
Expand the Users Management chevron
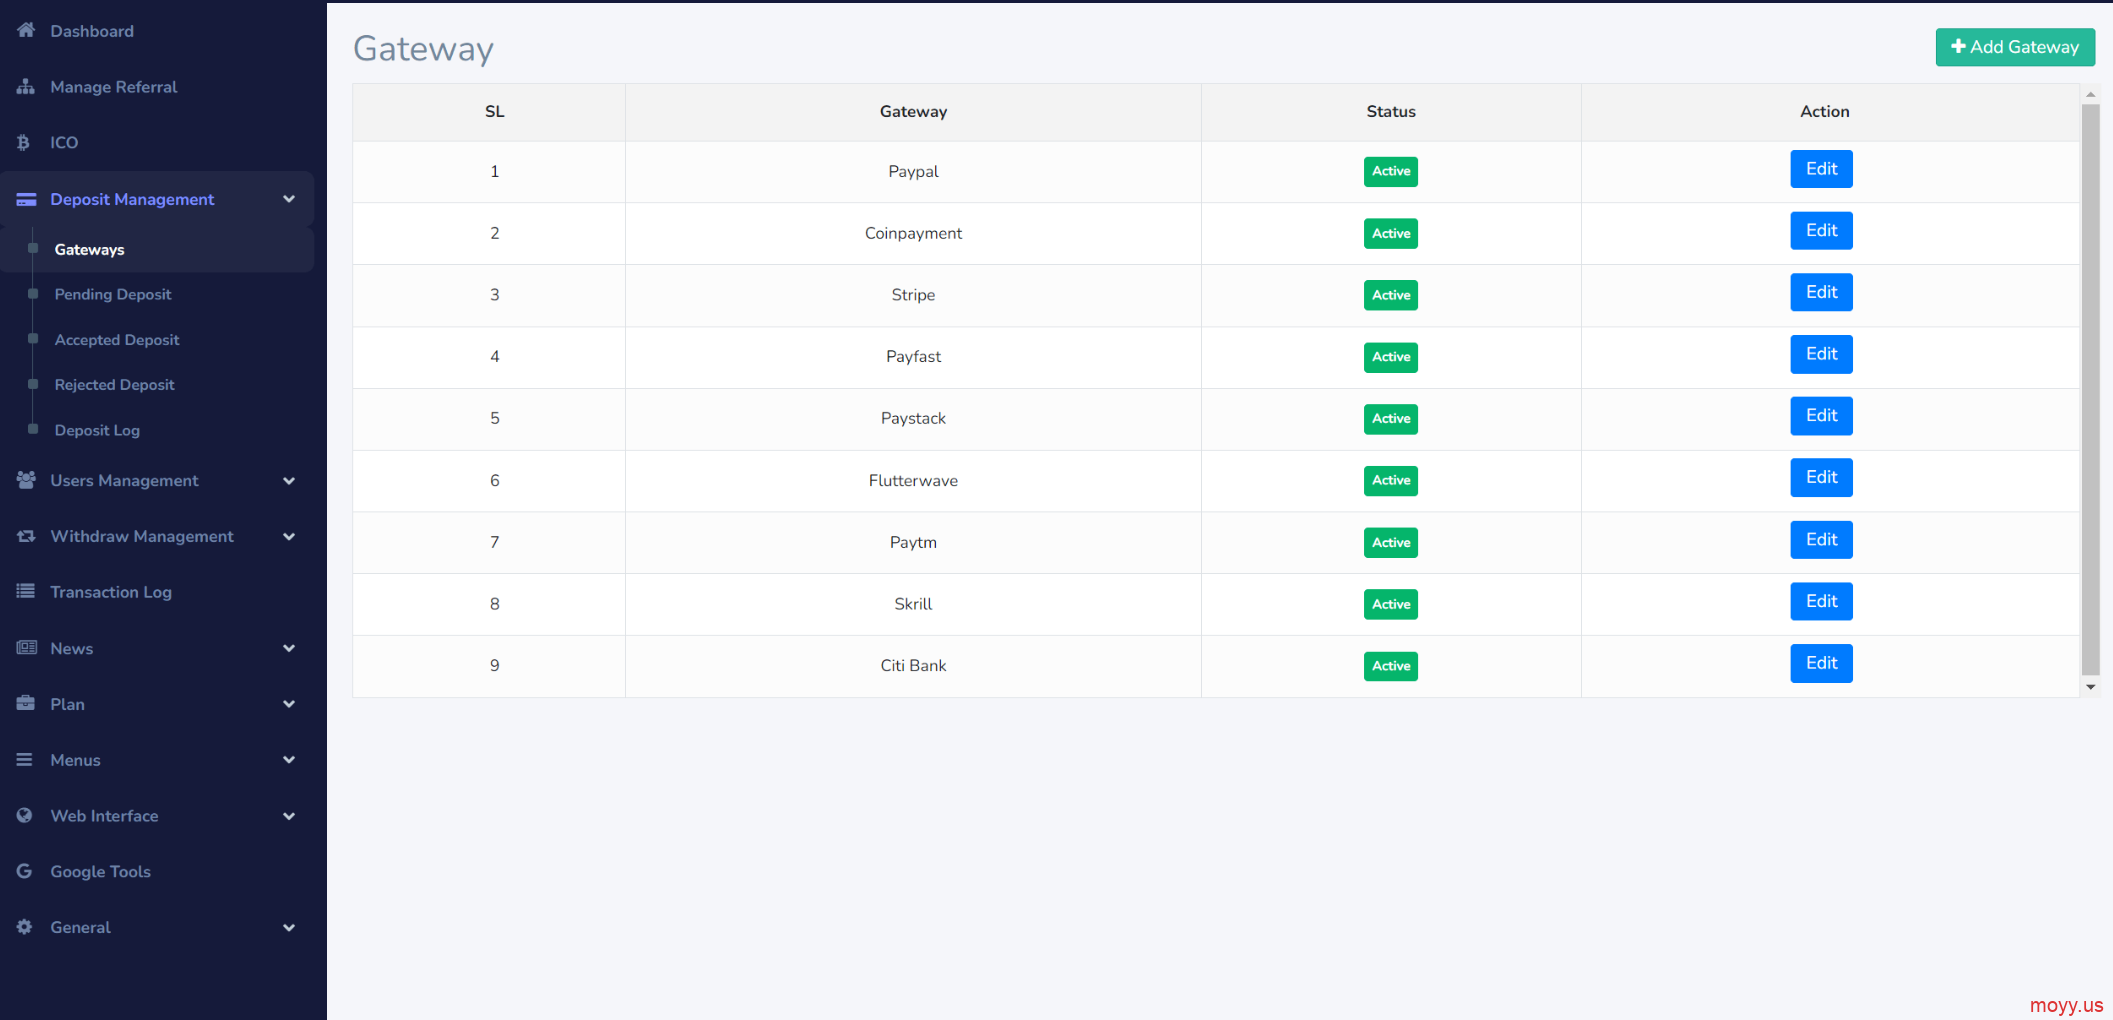click(x=289, y=481)
